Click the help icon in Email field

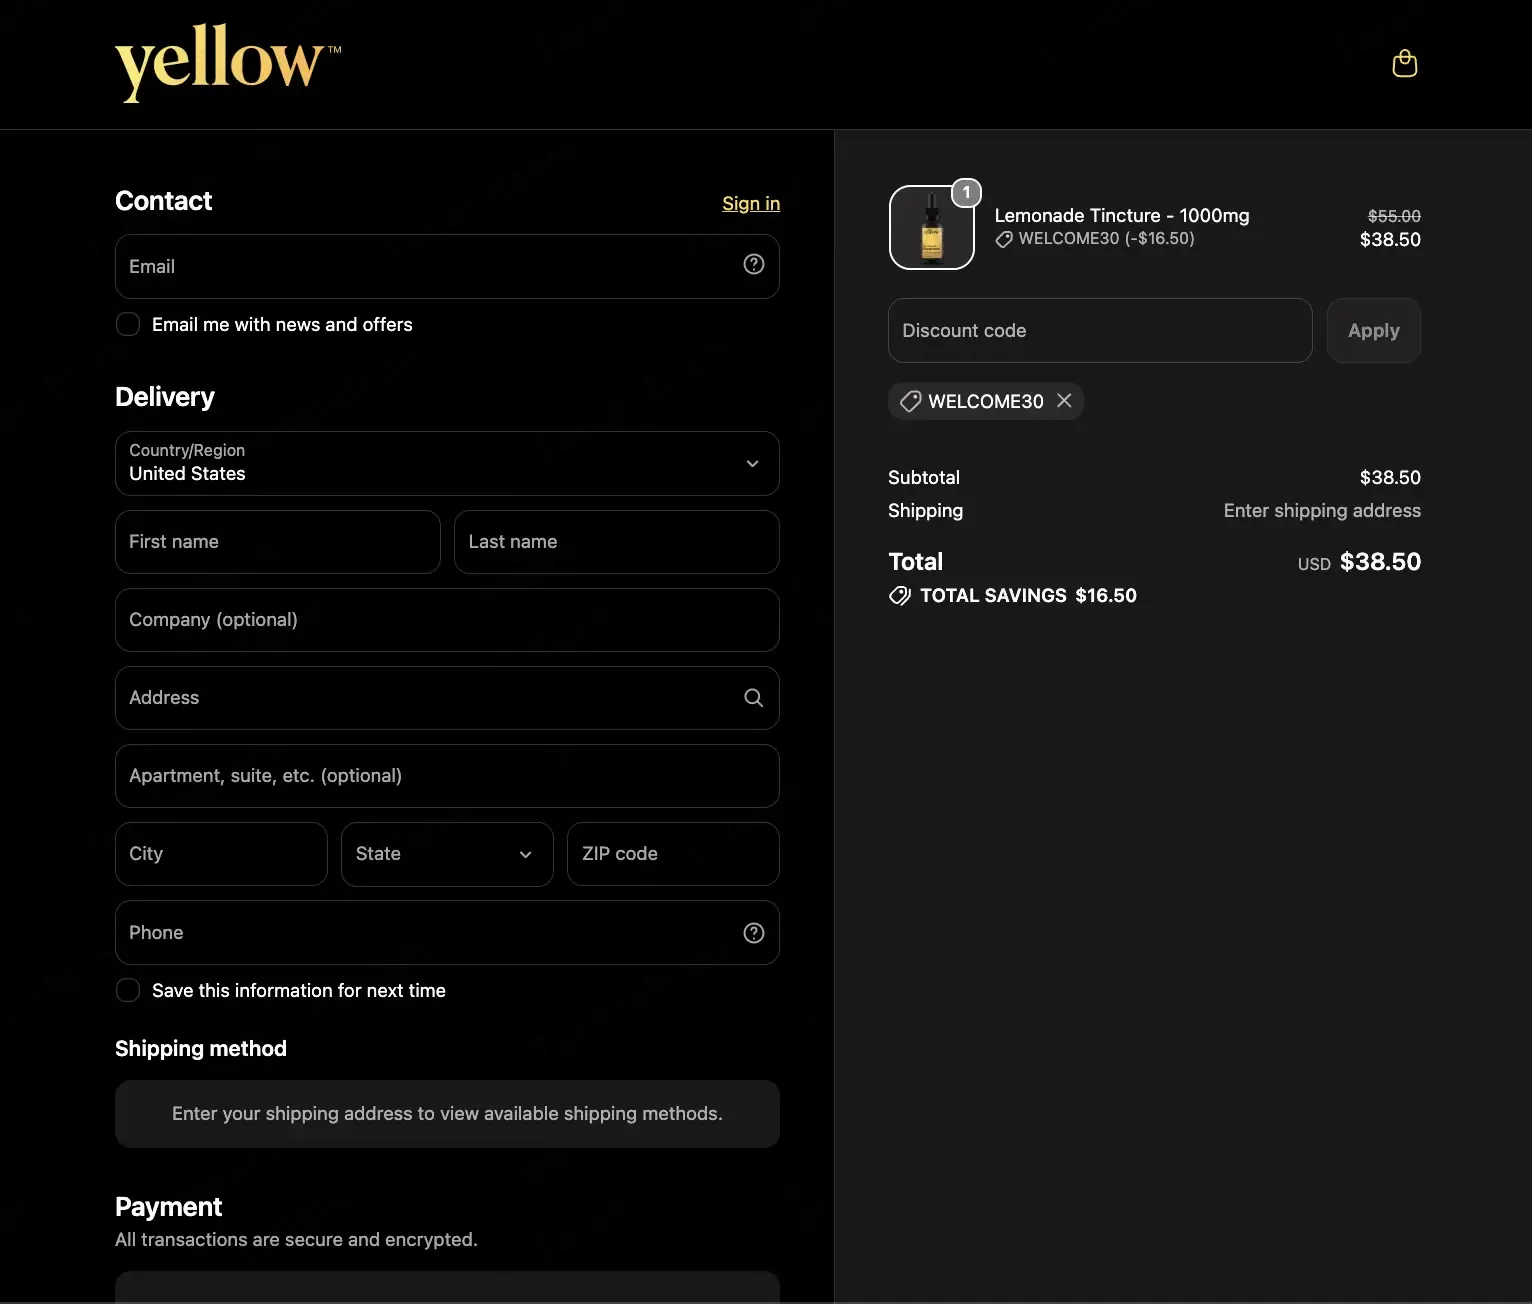[x=754, y=264]
